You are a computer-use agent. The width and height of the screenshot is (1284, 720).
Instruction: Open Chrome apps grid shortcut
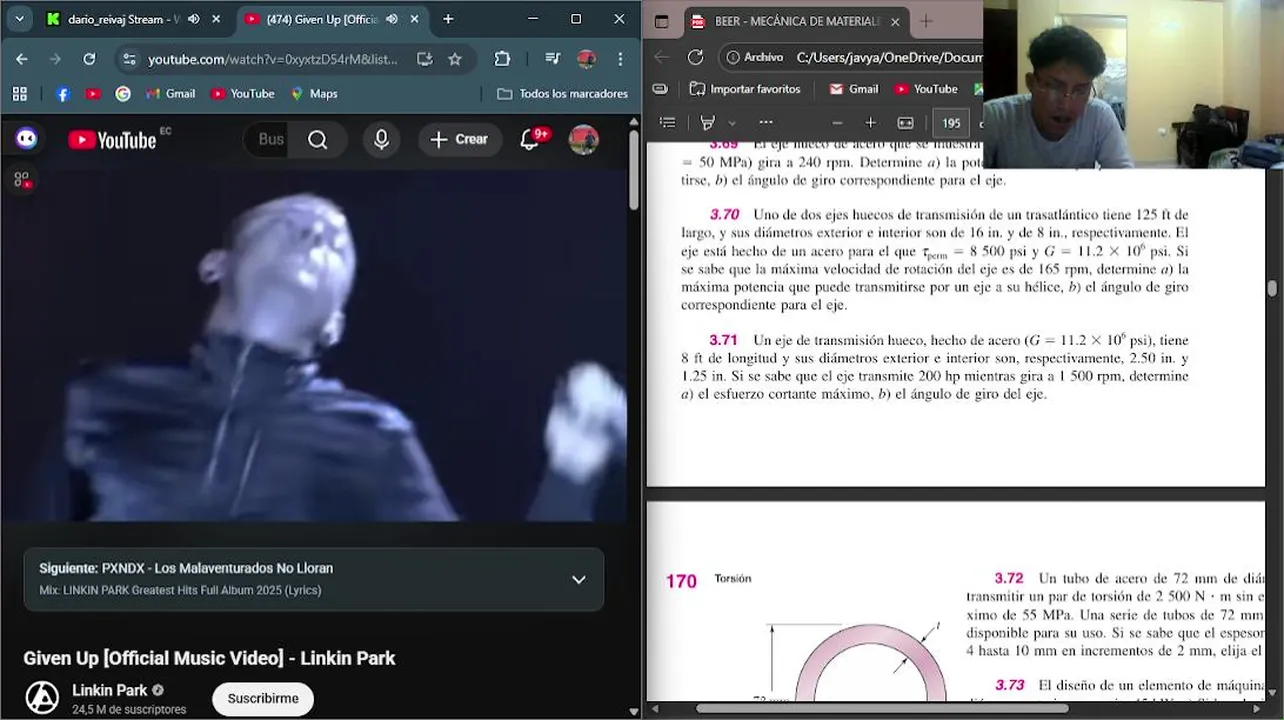click(x=19, y=93)
